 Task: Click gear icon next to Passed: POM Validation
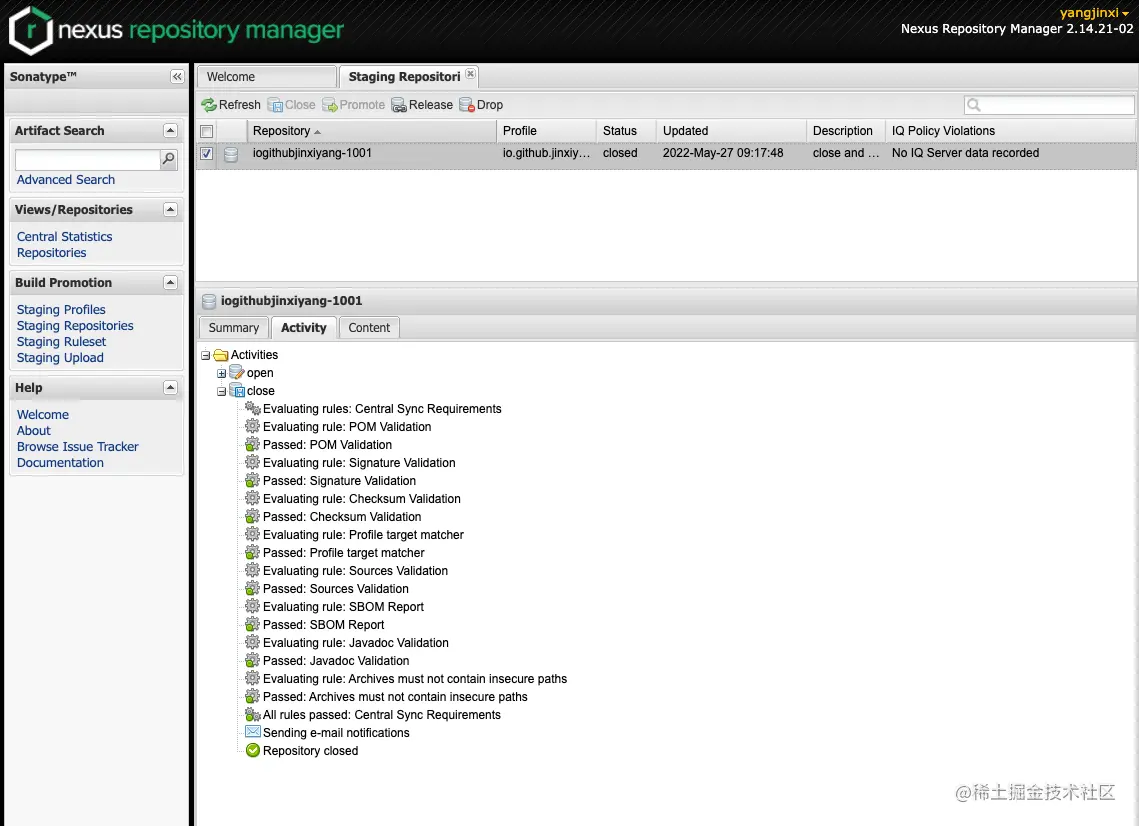click(253, 444)
